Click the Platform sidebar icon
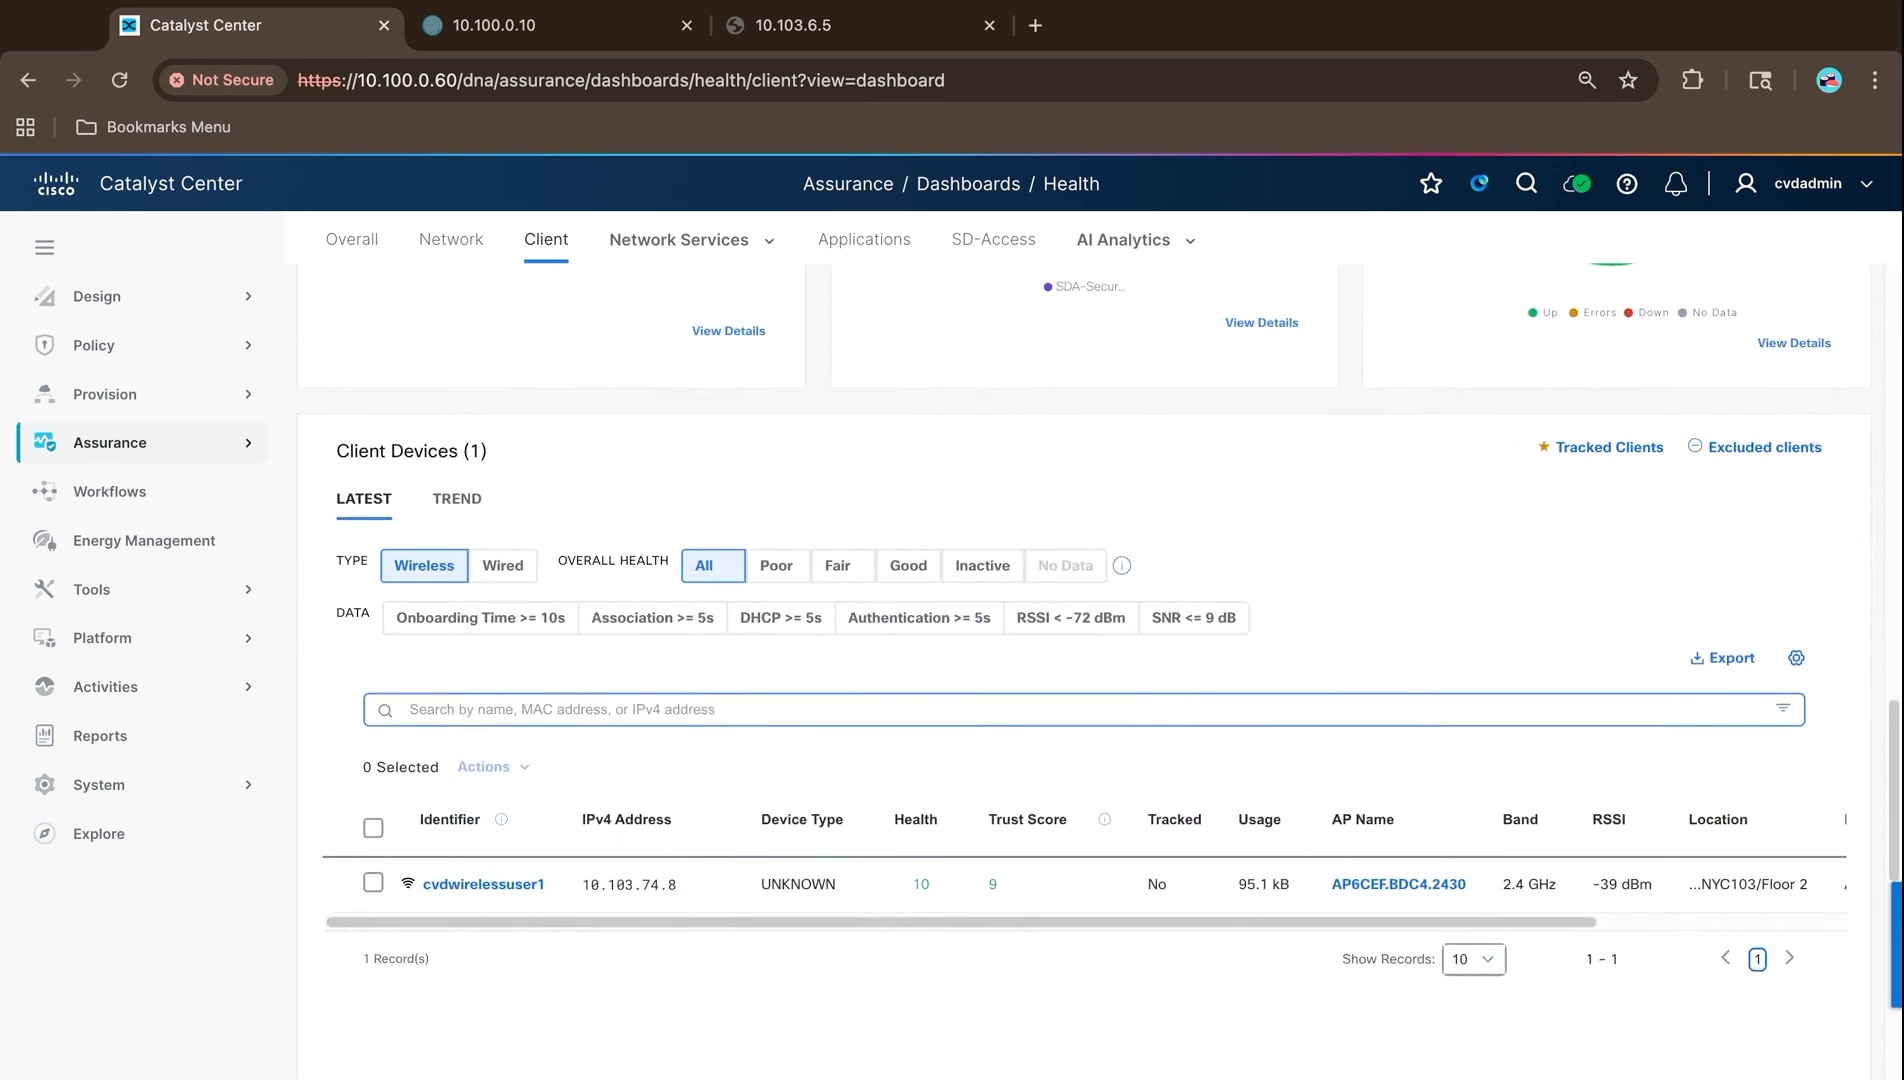Screen dimensions: 1904x1080 [x=44, y=638]
